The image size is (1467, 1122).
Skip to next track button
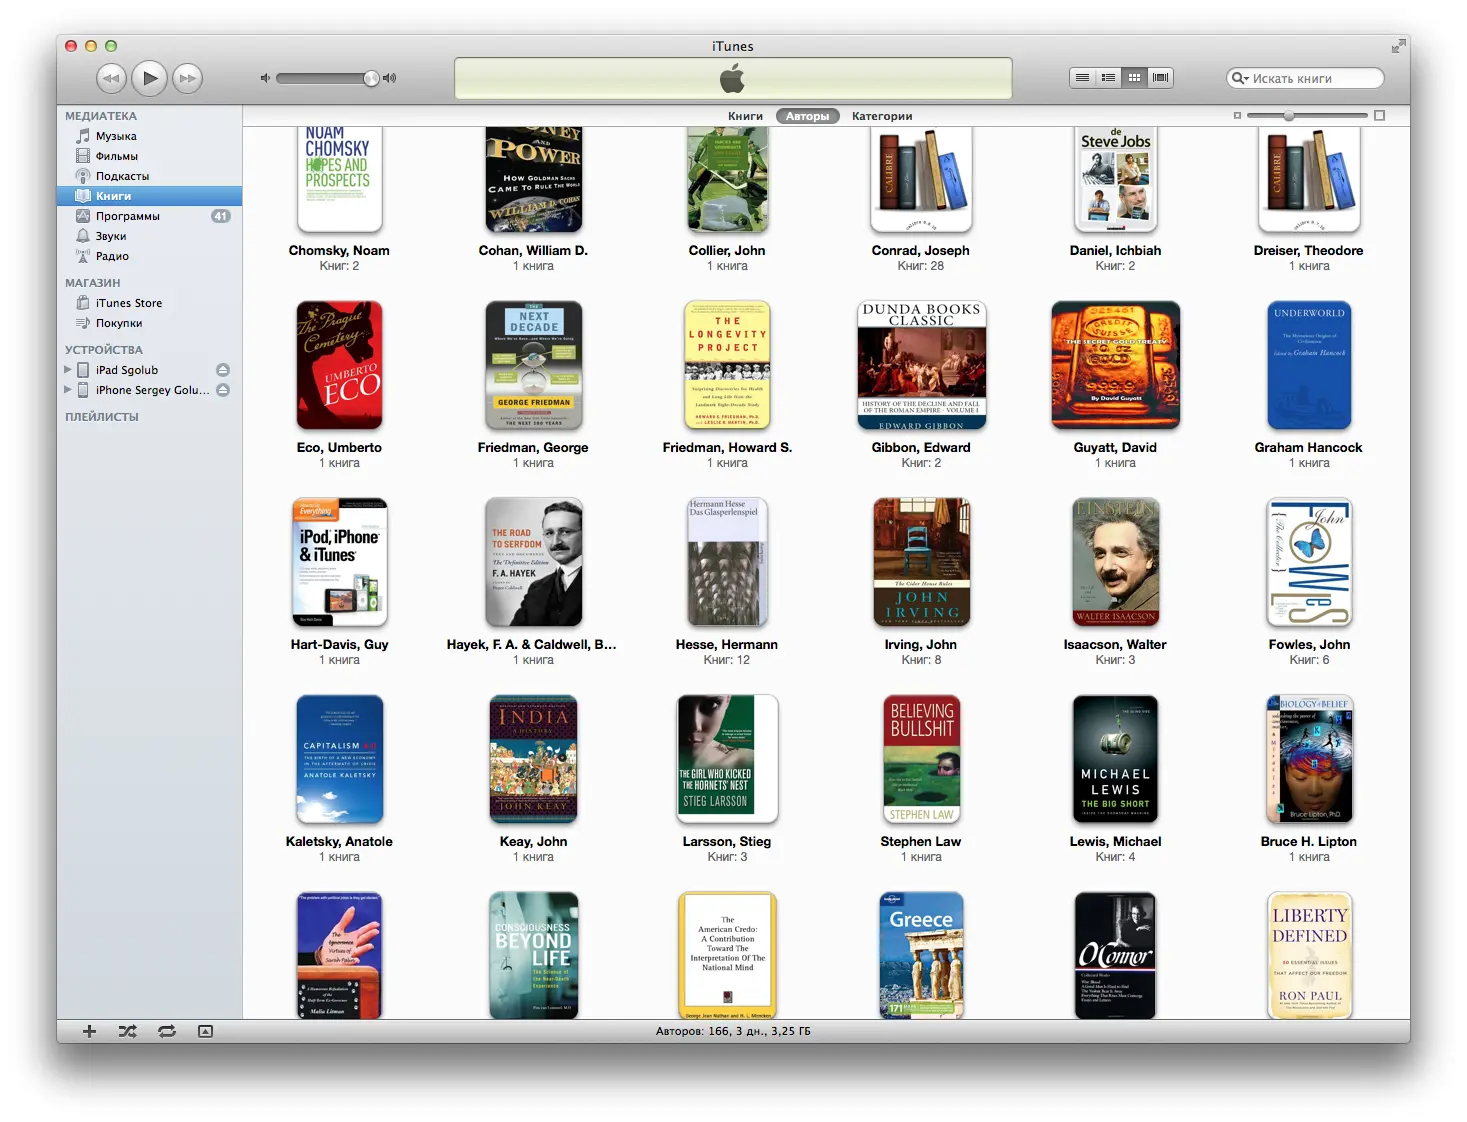coord(187,77)
